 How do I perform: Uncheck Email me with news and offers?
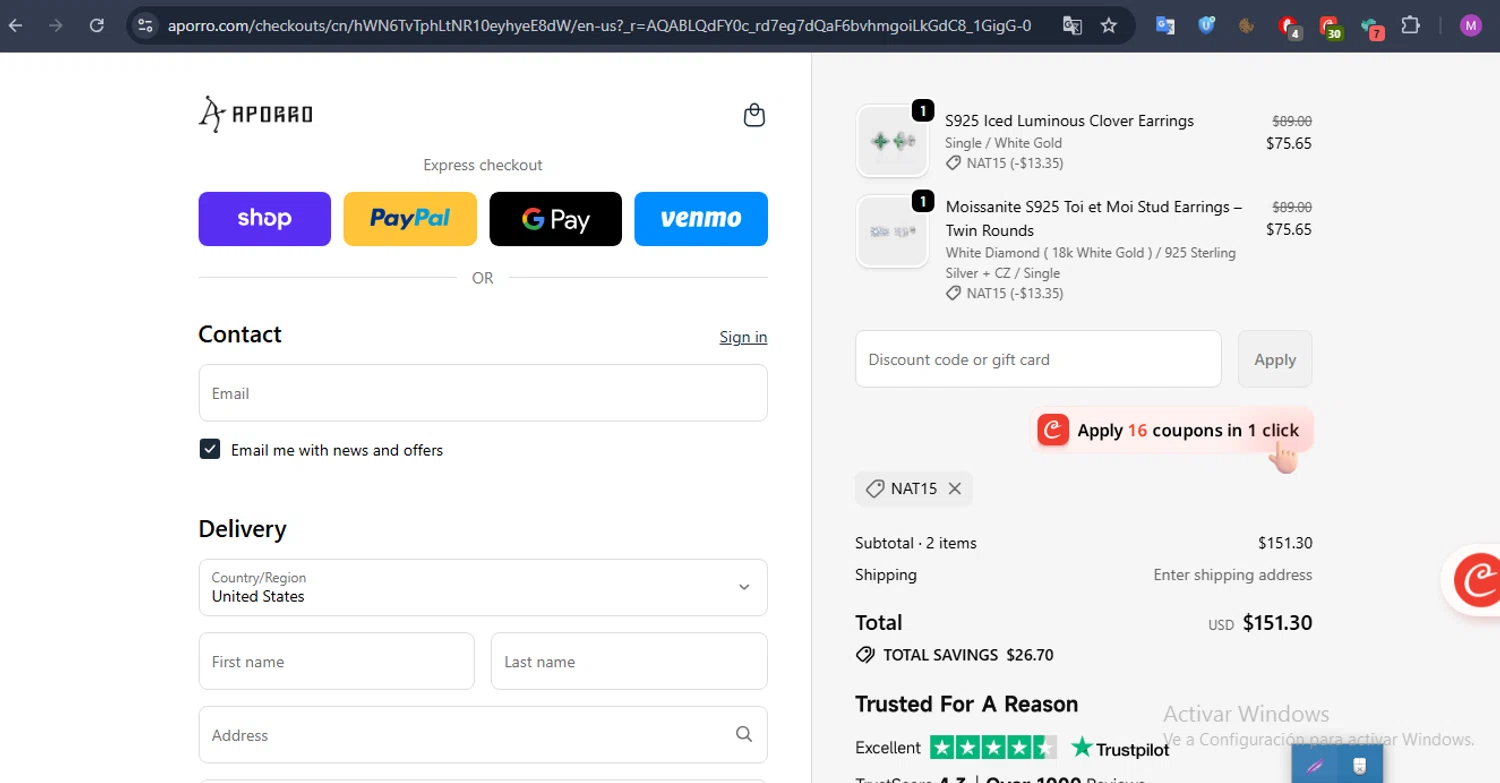pos(210,449)
